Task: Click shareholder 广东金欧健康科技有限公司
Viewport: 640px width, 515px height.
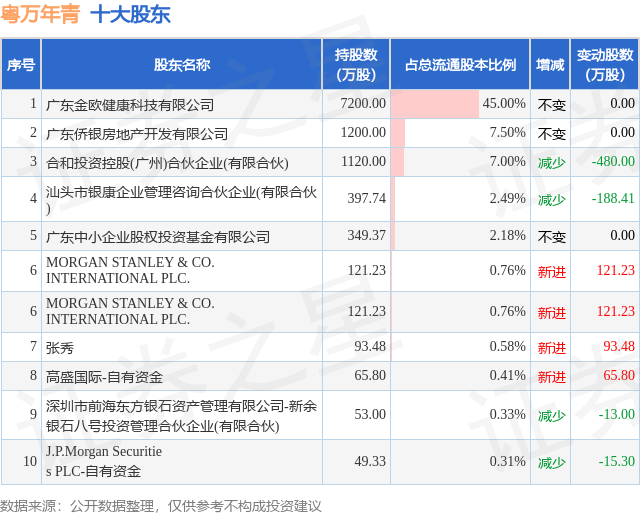Action: pyautogui.click(x=130, y=105)
